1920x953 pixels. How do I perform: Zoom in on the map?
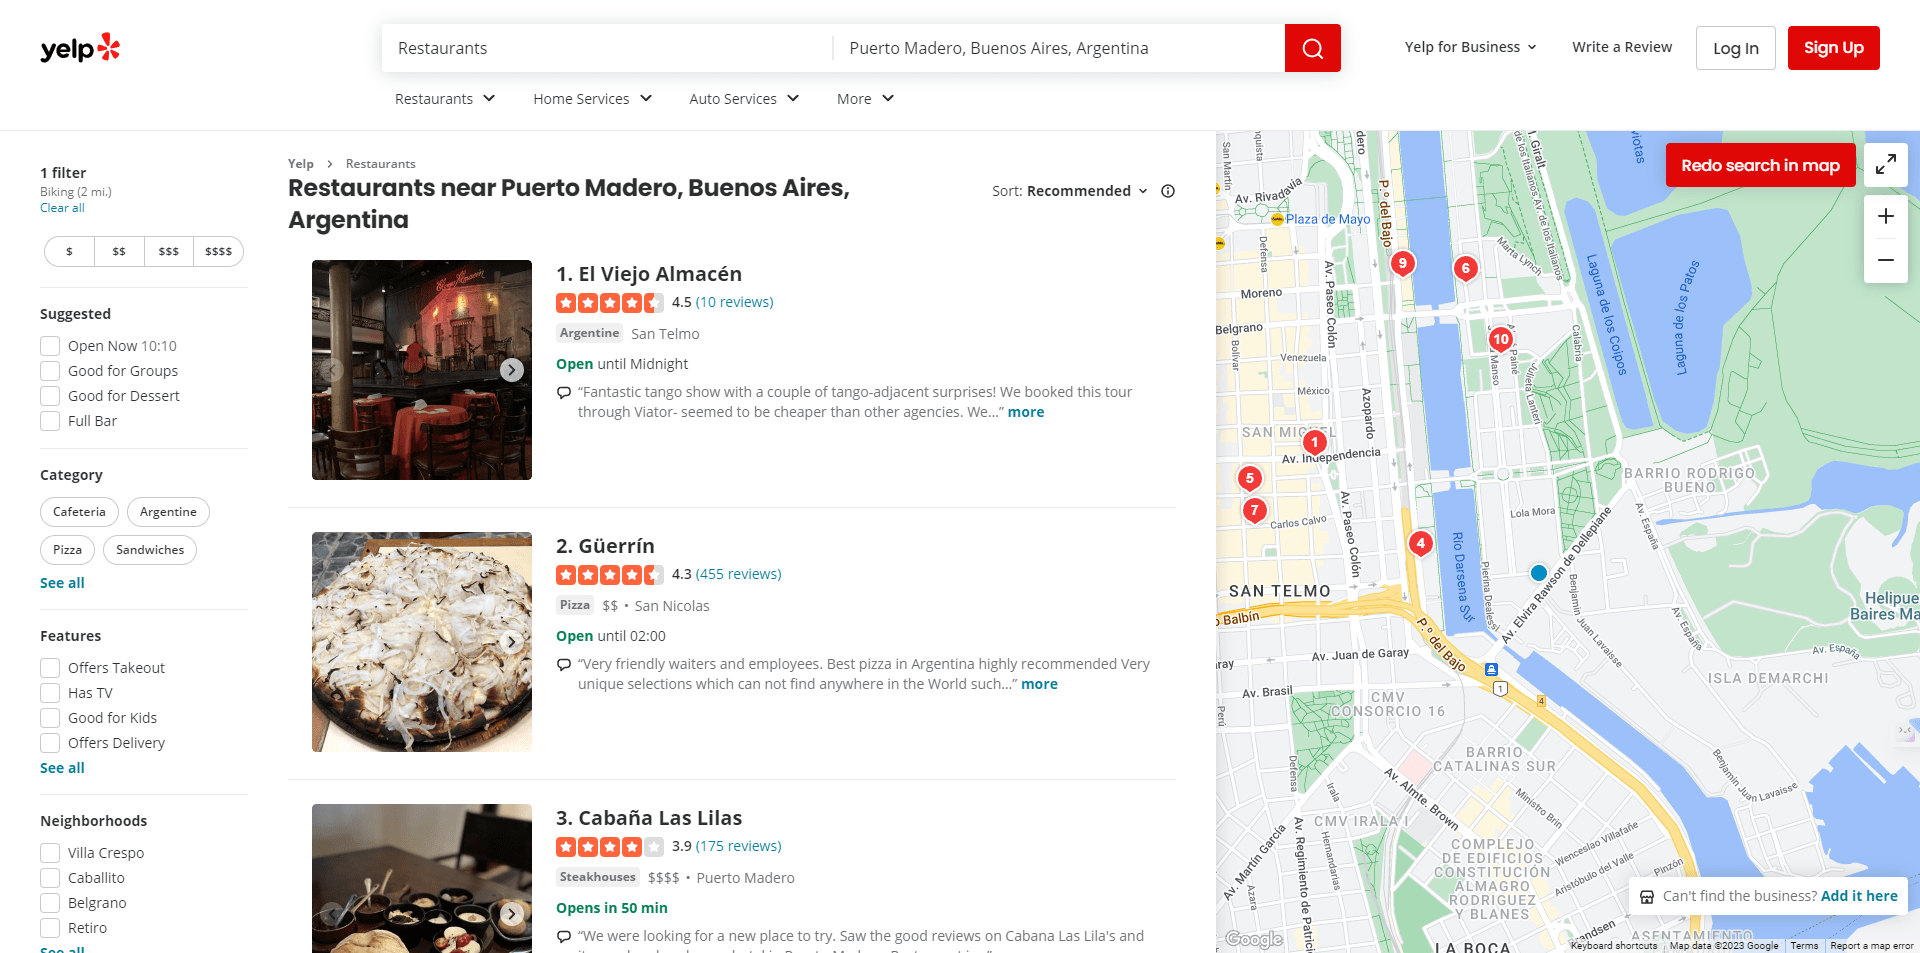(x=1886, y=215)
